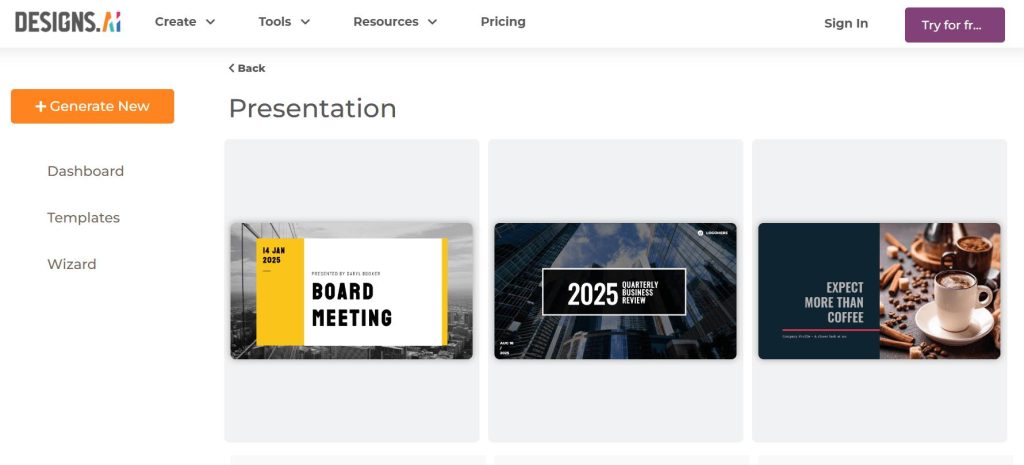Expand the Tools dropdown menu
The height and width of the screenshot is (465, 1024).
pos(284,22)
